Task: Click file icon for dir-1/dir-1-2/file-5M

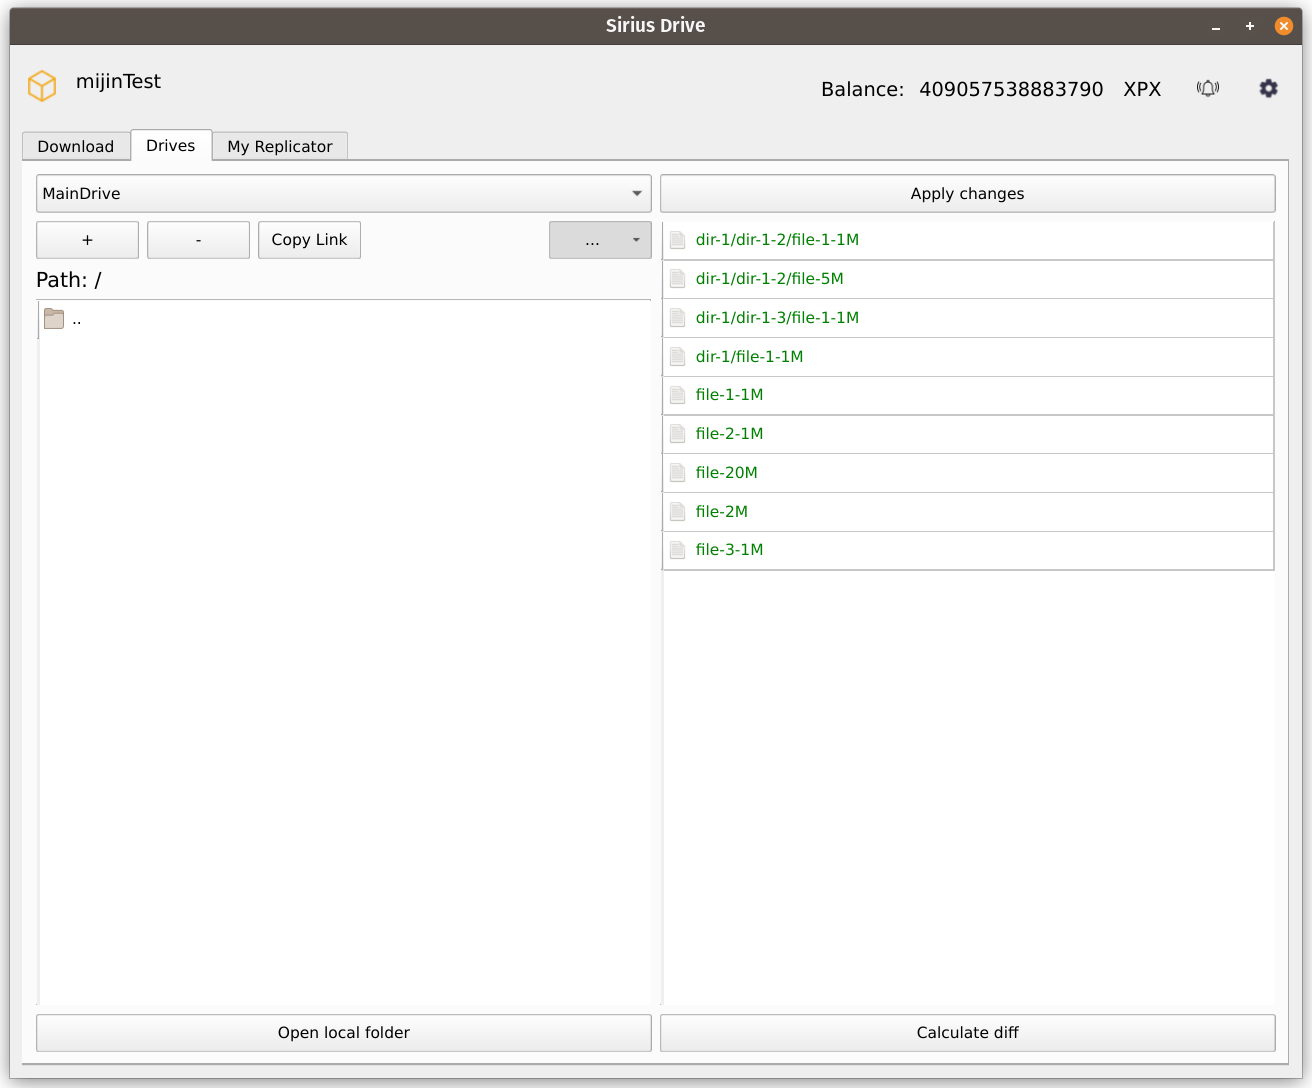Action: pos(677,279)
